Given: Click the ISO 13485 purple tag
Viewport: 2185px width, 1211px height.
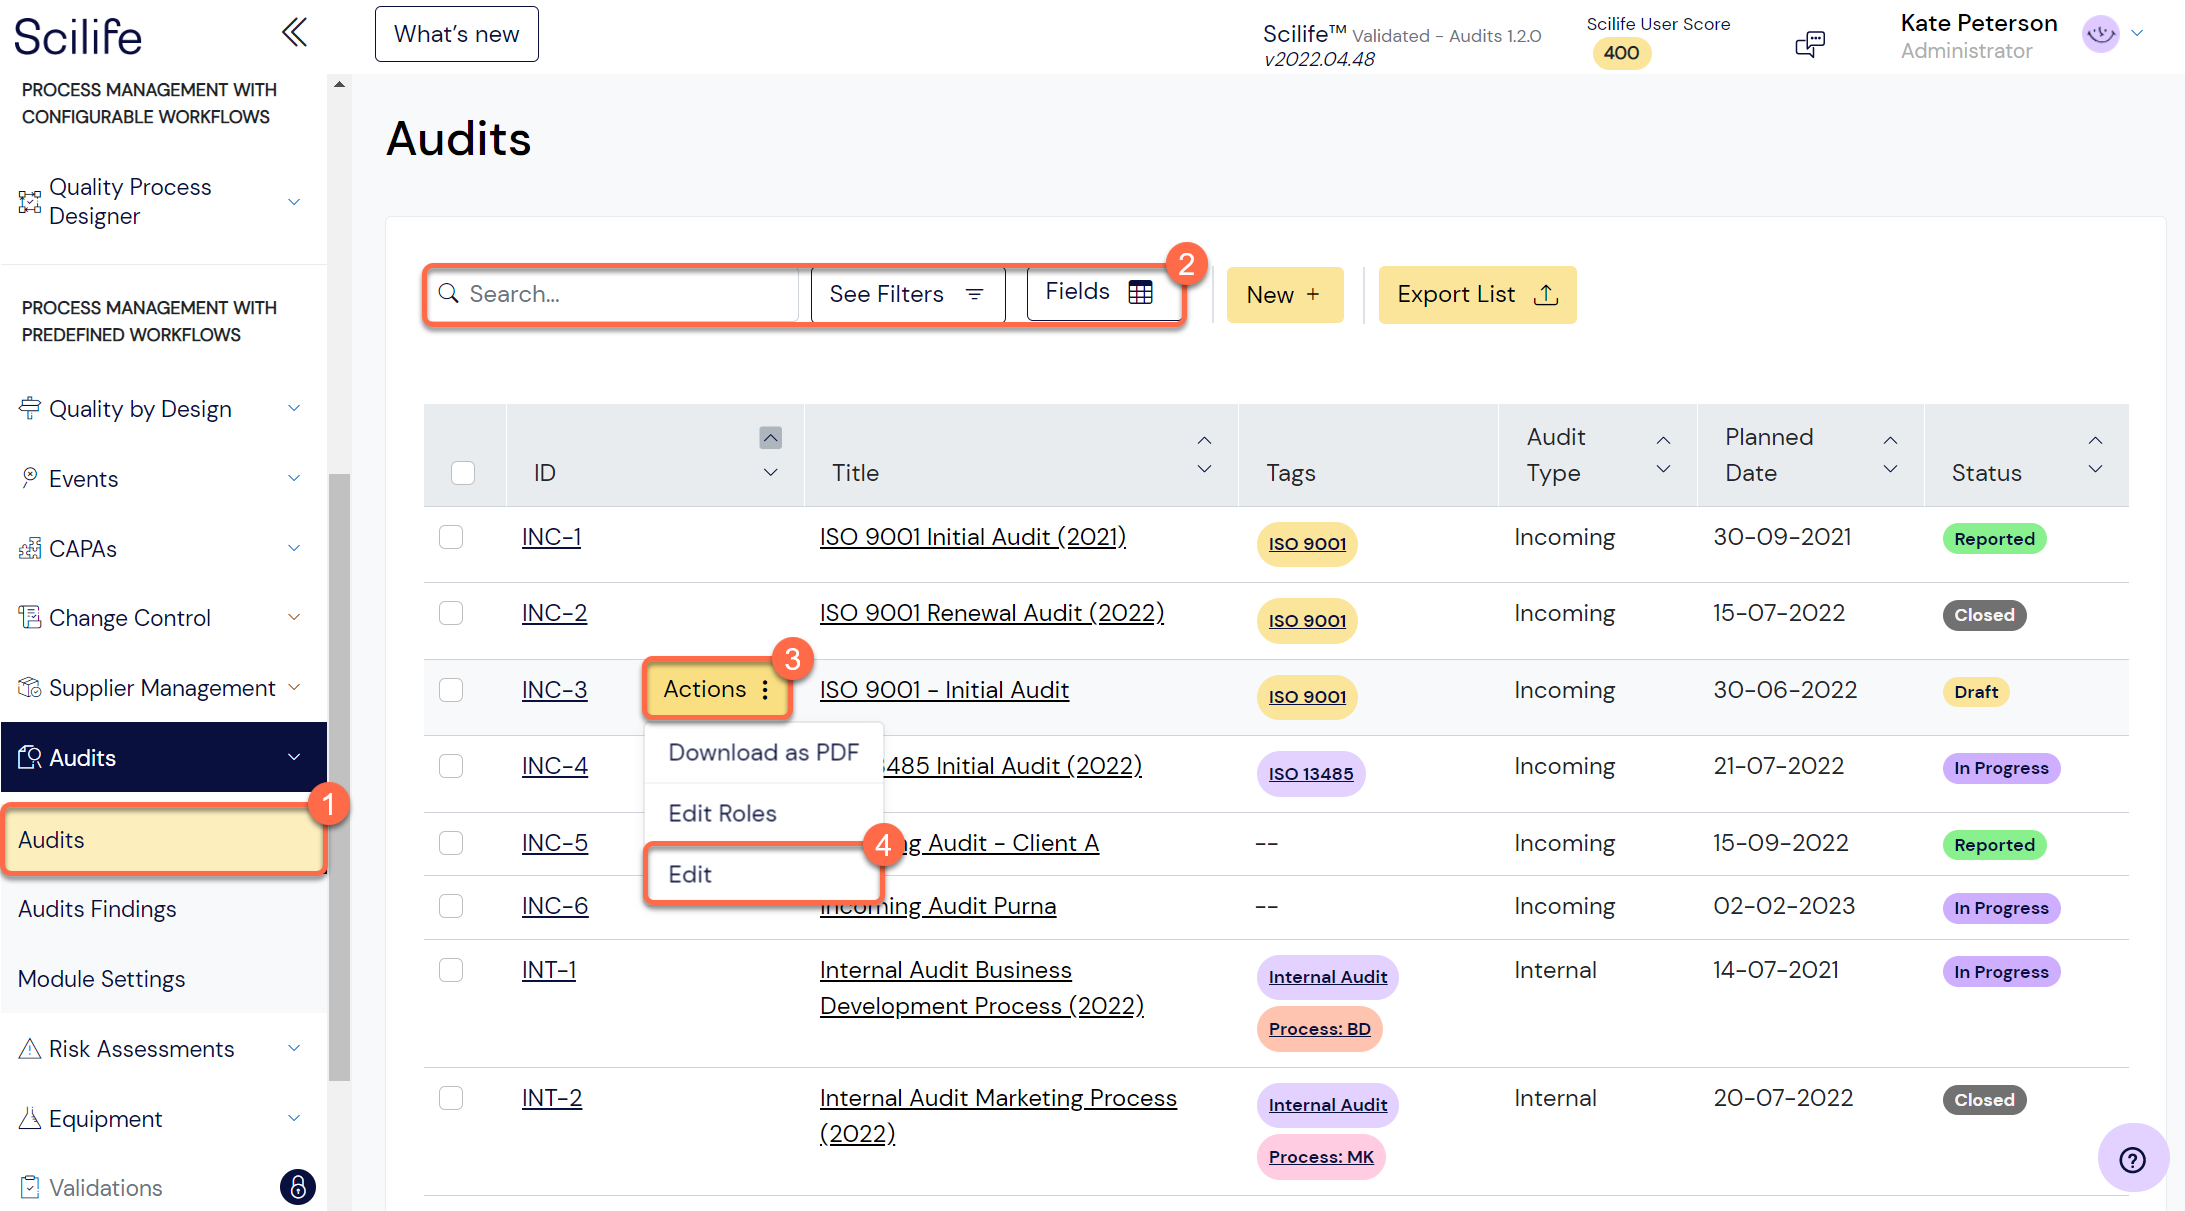Looking at the screenshot, I should point(1310,773).
